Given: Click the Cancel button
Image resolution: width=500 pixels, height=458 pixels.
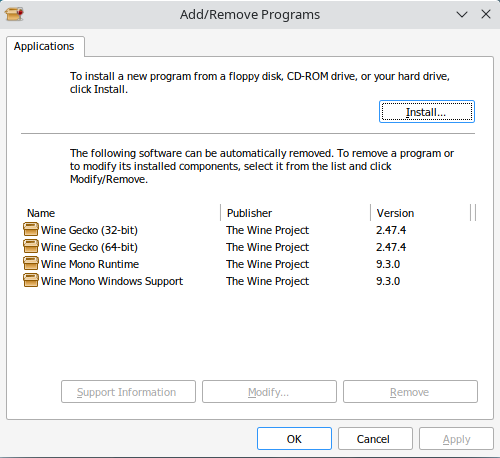Looking at the screenshot, I should click(x=375, y=439).
